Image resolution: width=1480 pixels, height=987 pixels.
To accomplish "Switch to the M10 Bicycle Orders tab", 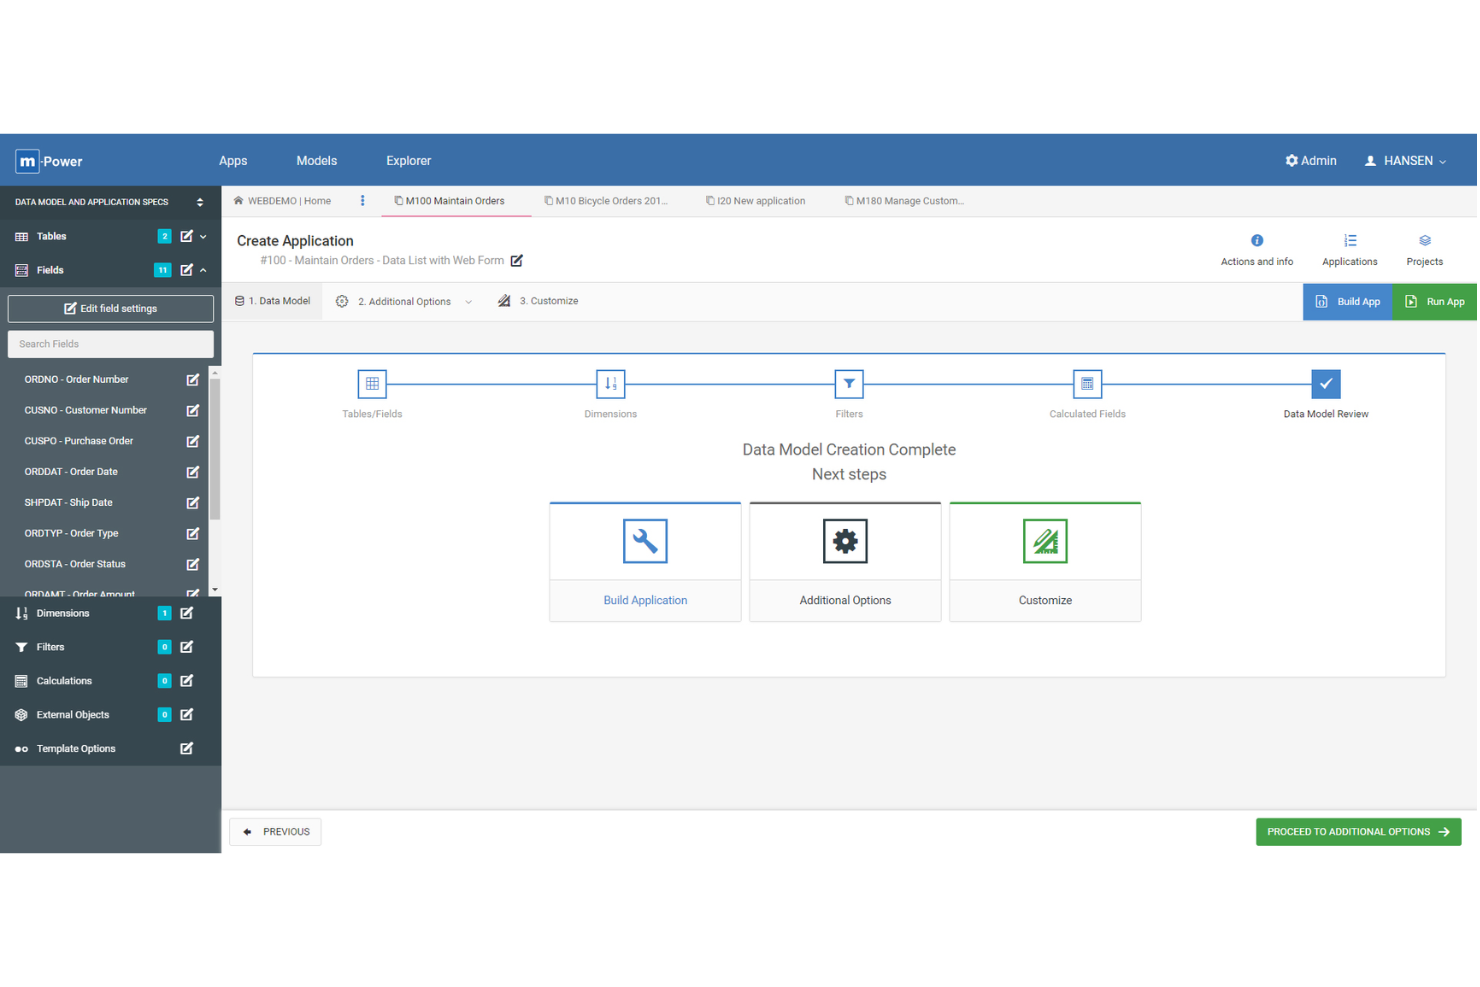I will click(608, 200).
